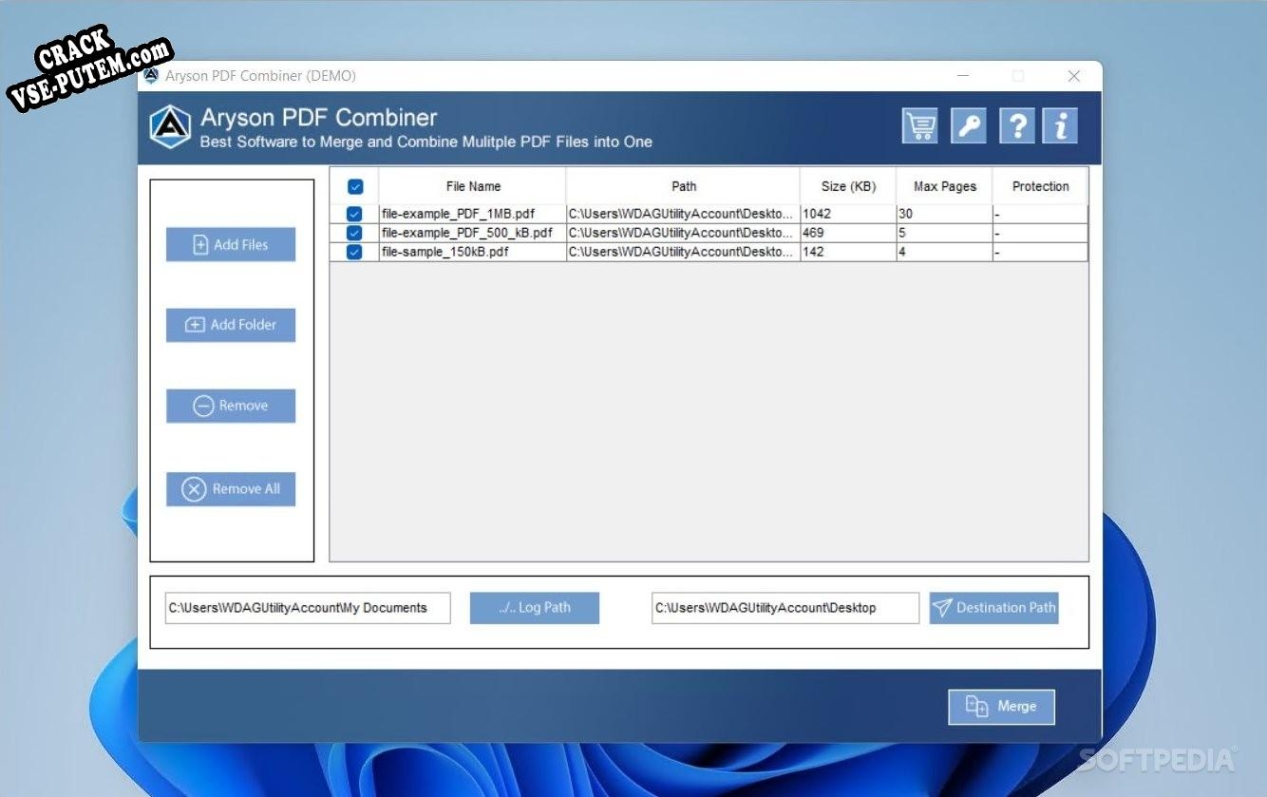Click the size value 469
This screenshot has height=797, width=1267.
pos(813,233)
